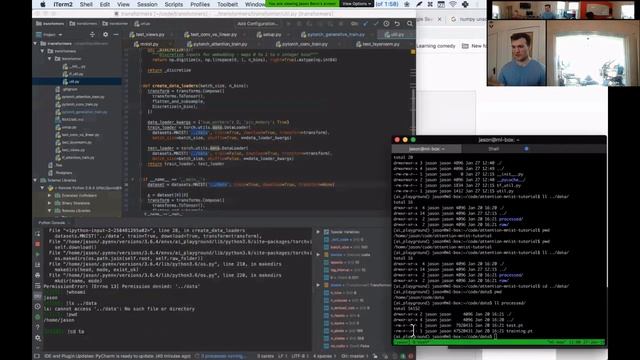The height and width of the screenshot is (360, 640).
Task: Open console history clock icon
Action: pos(38,307)
